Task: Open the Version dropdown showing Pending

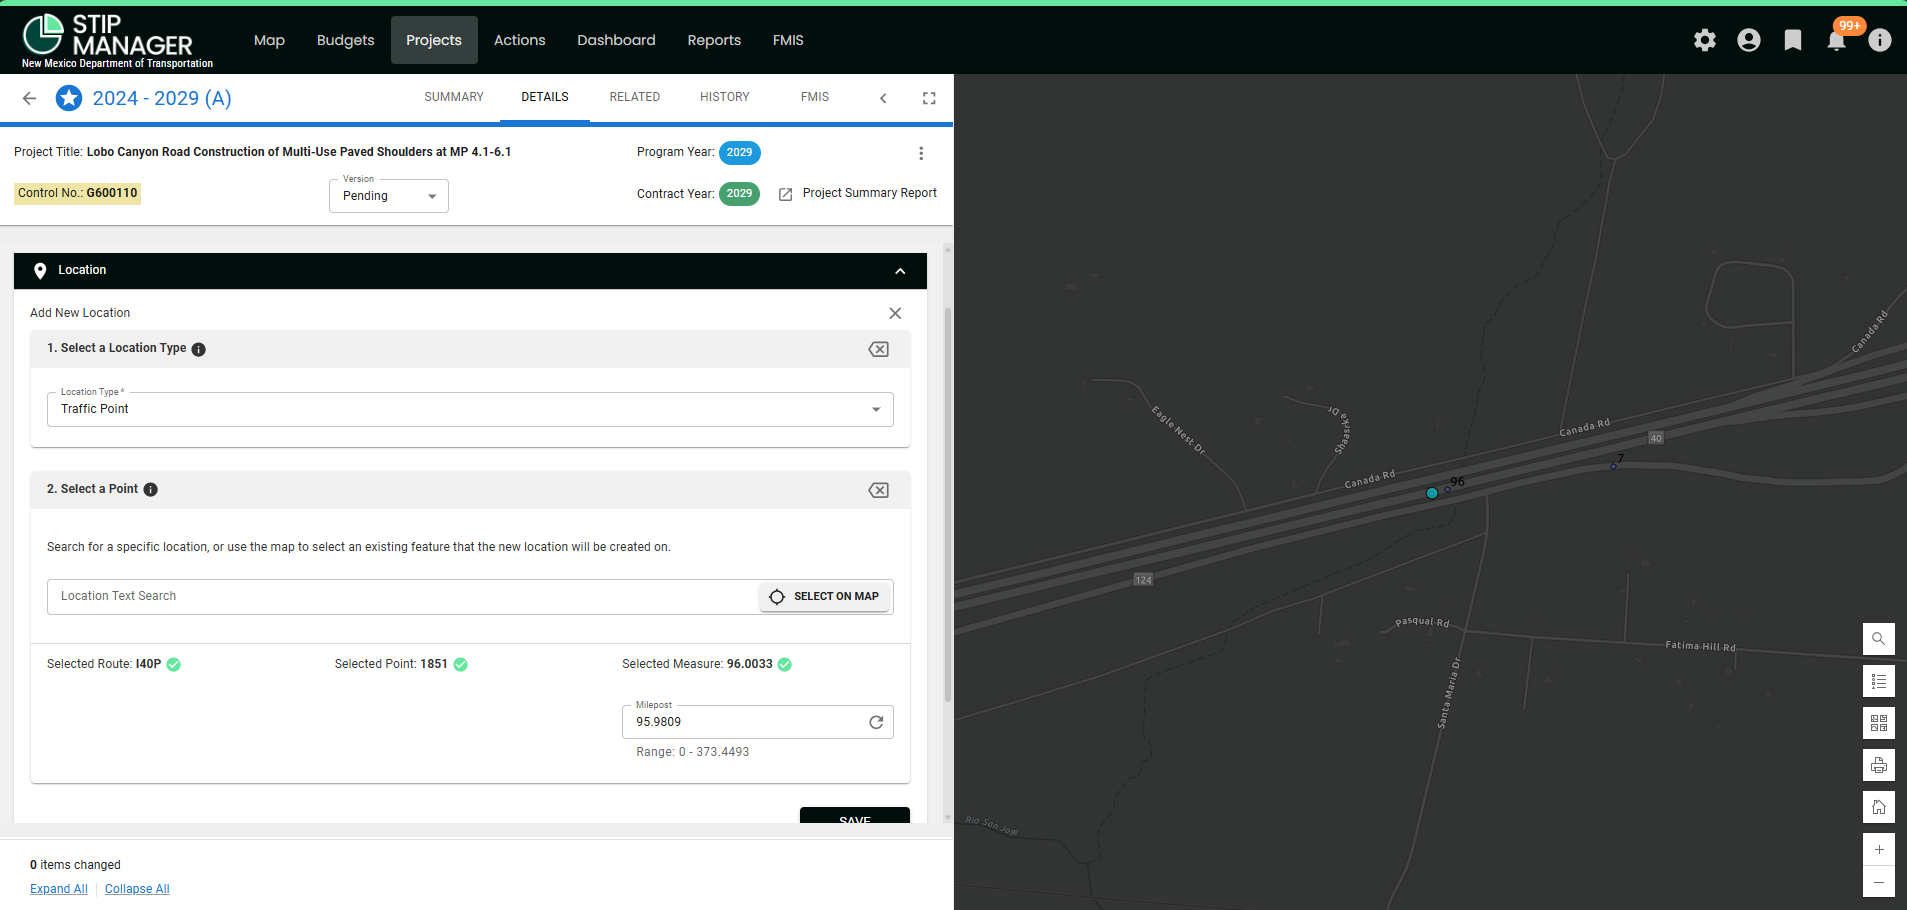Action: [x=389, y=196]
